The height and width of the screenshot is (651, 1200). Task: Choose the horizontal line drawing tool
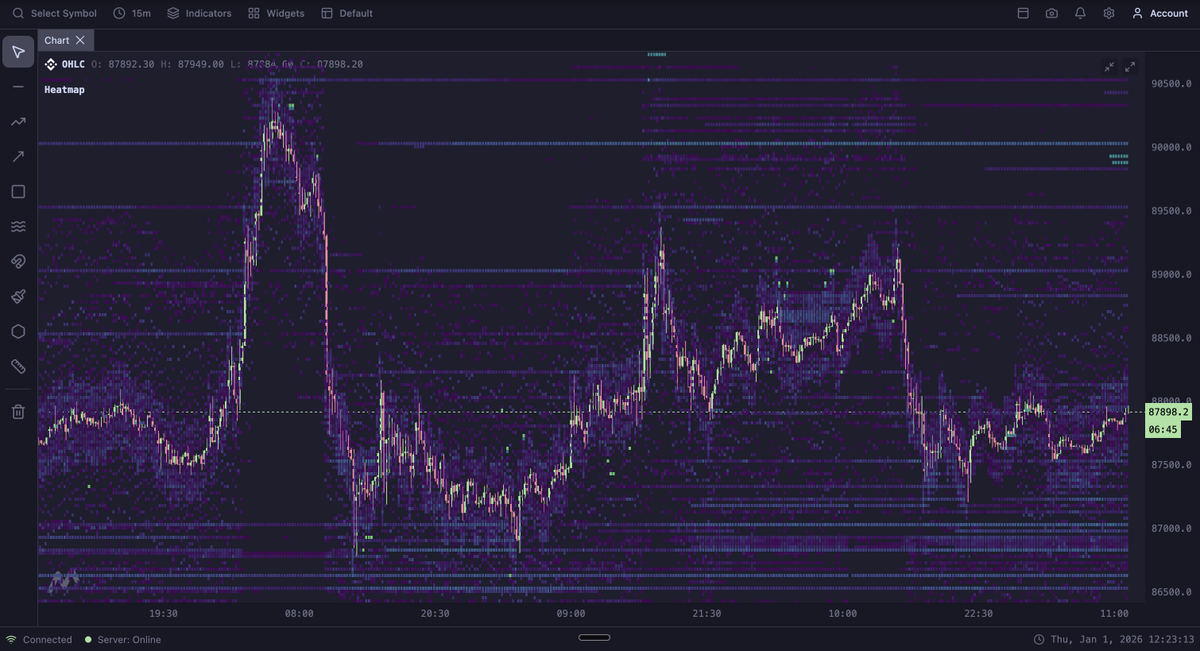(18, 87)
